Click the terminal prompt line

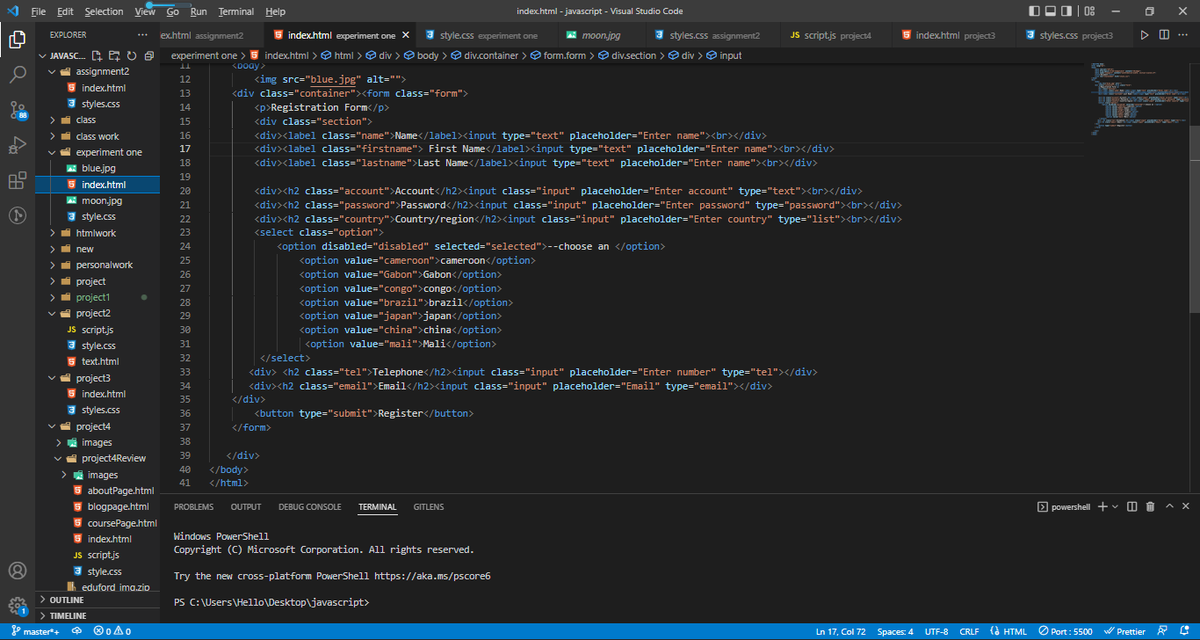(271, 602)
